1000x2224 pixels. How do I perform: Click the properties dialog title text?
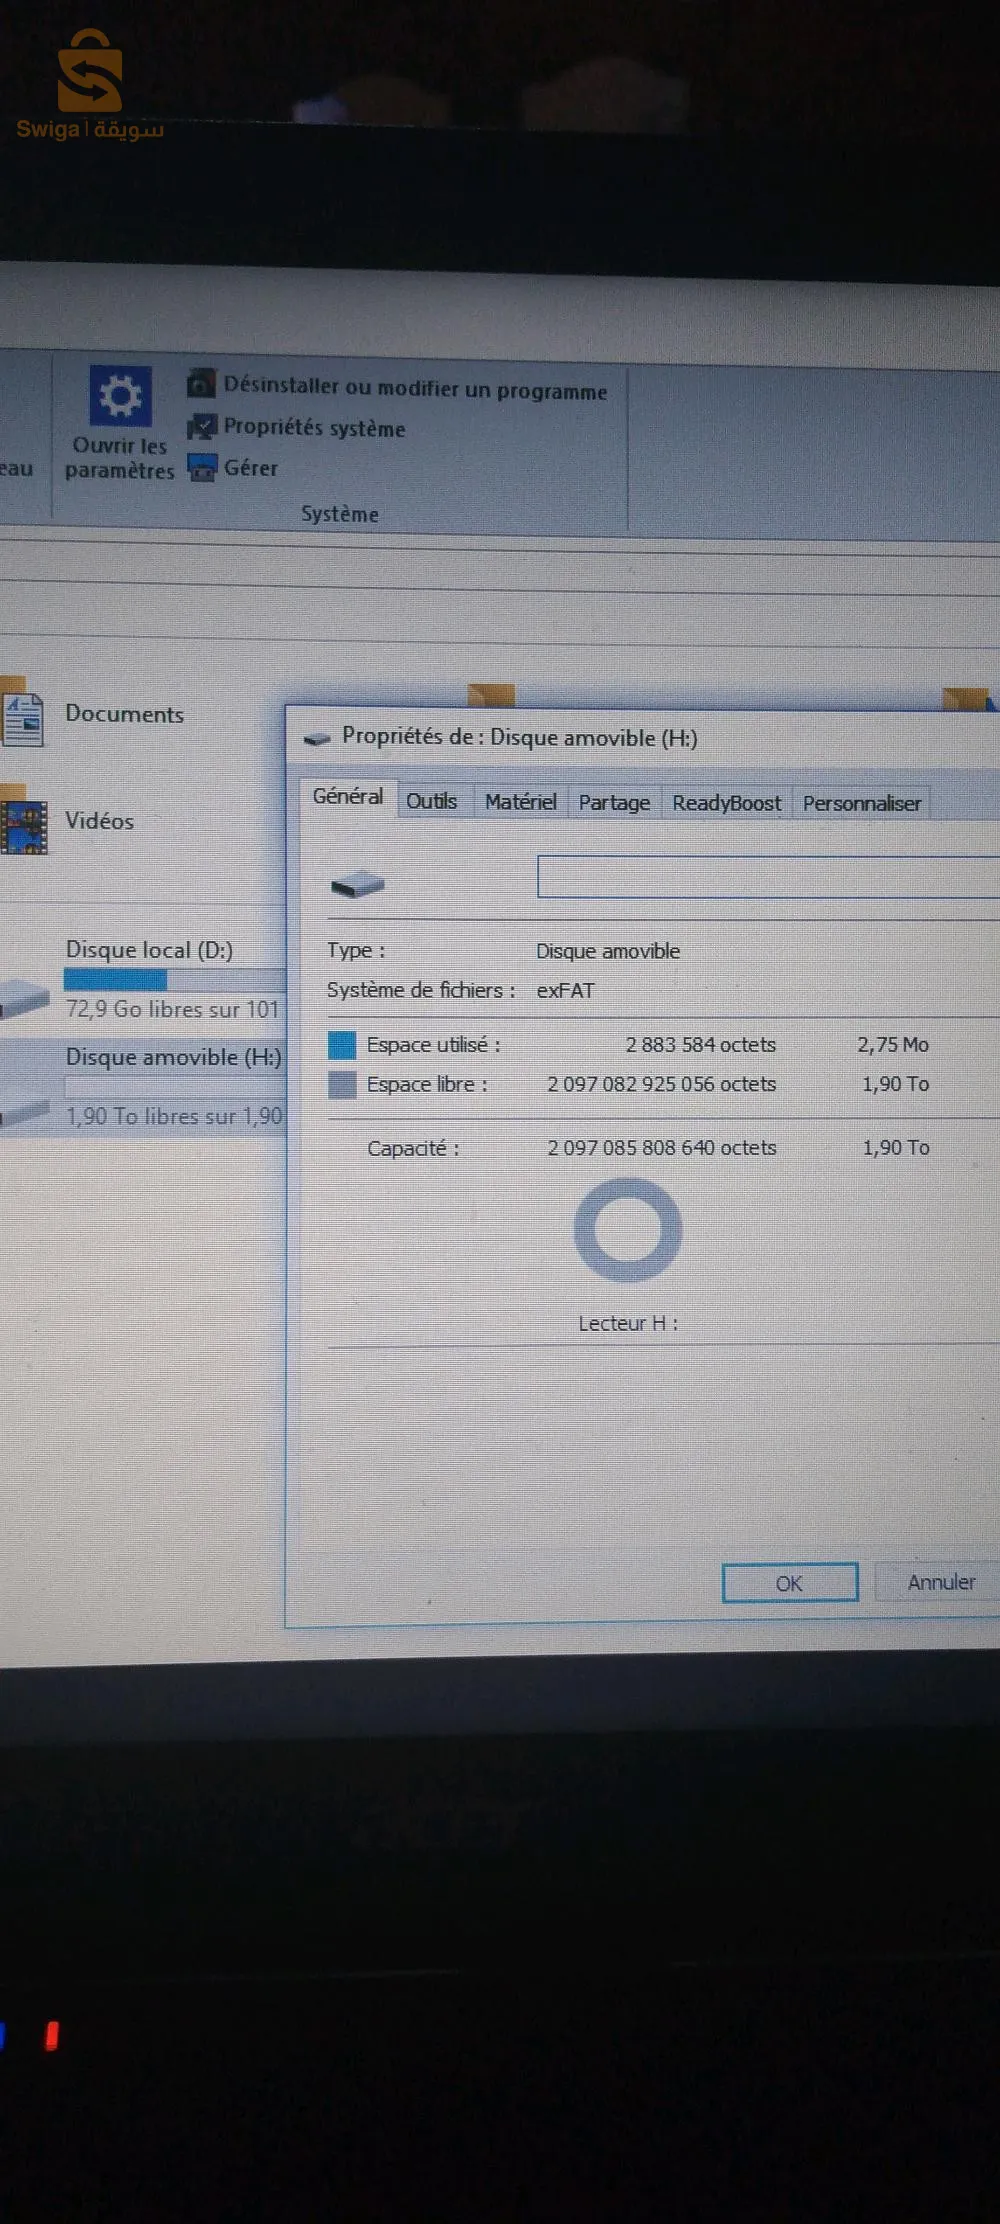point(520,737)
